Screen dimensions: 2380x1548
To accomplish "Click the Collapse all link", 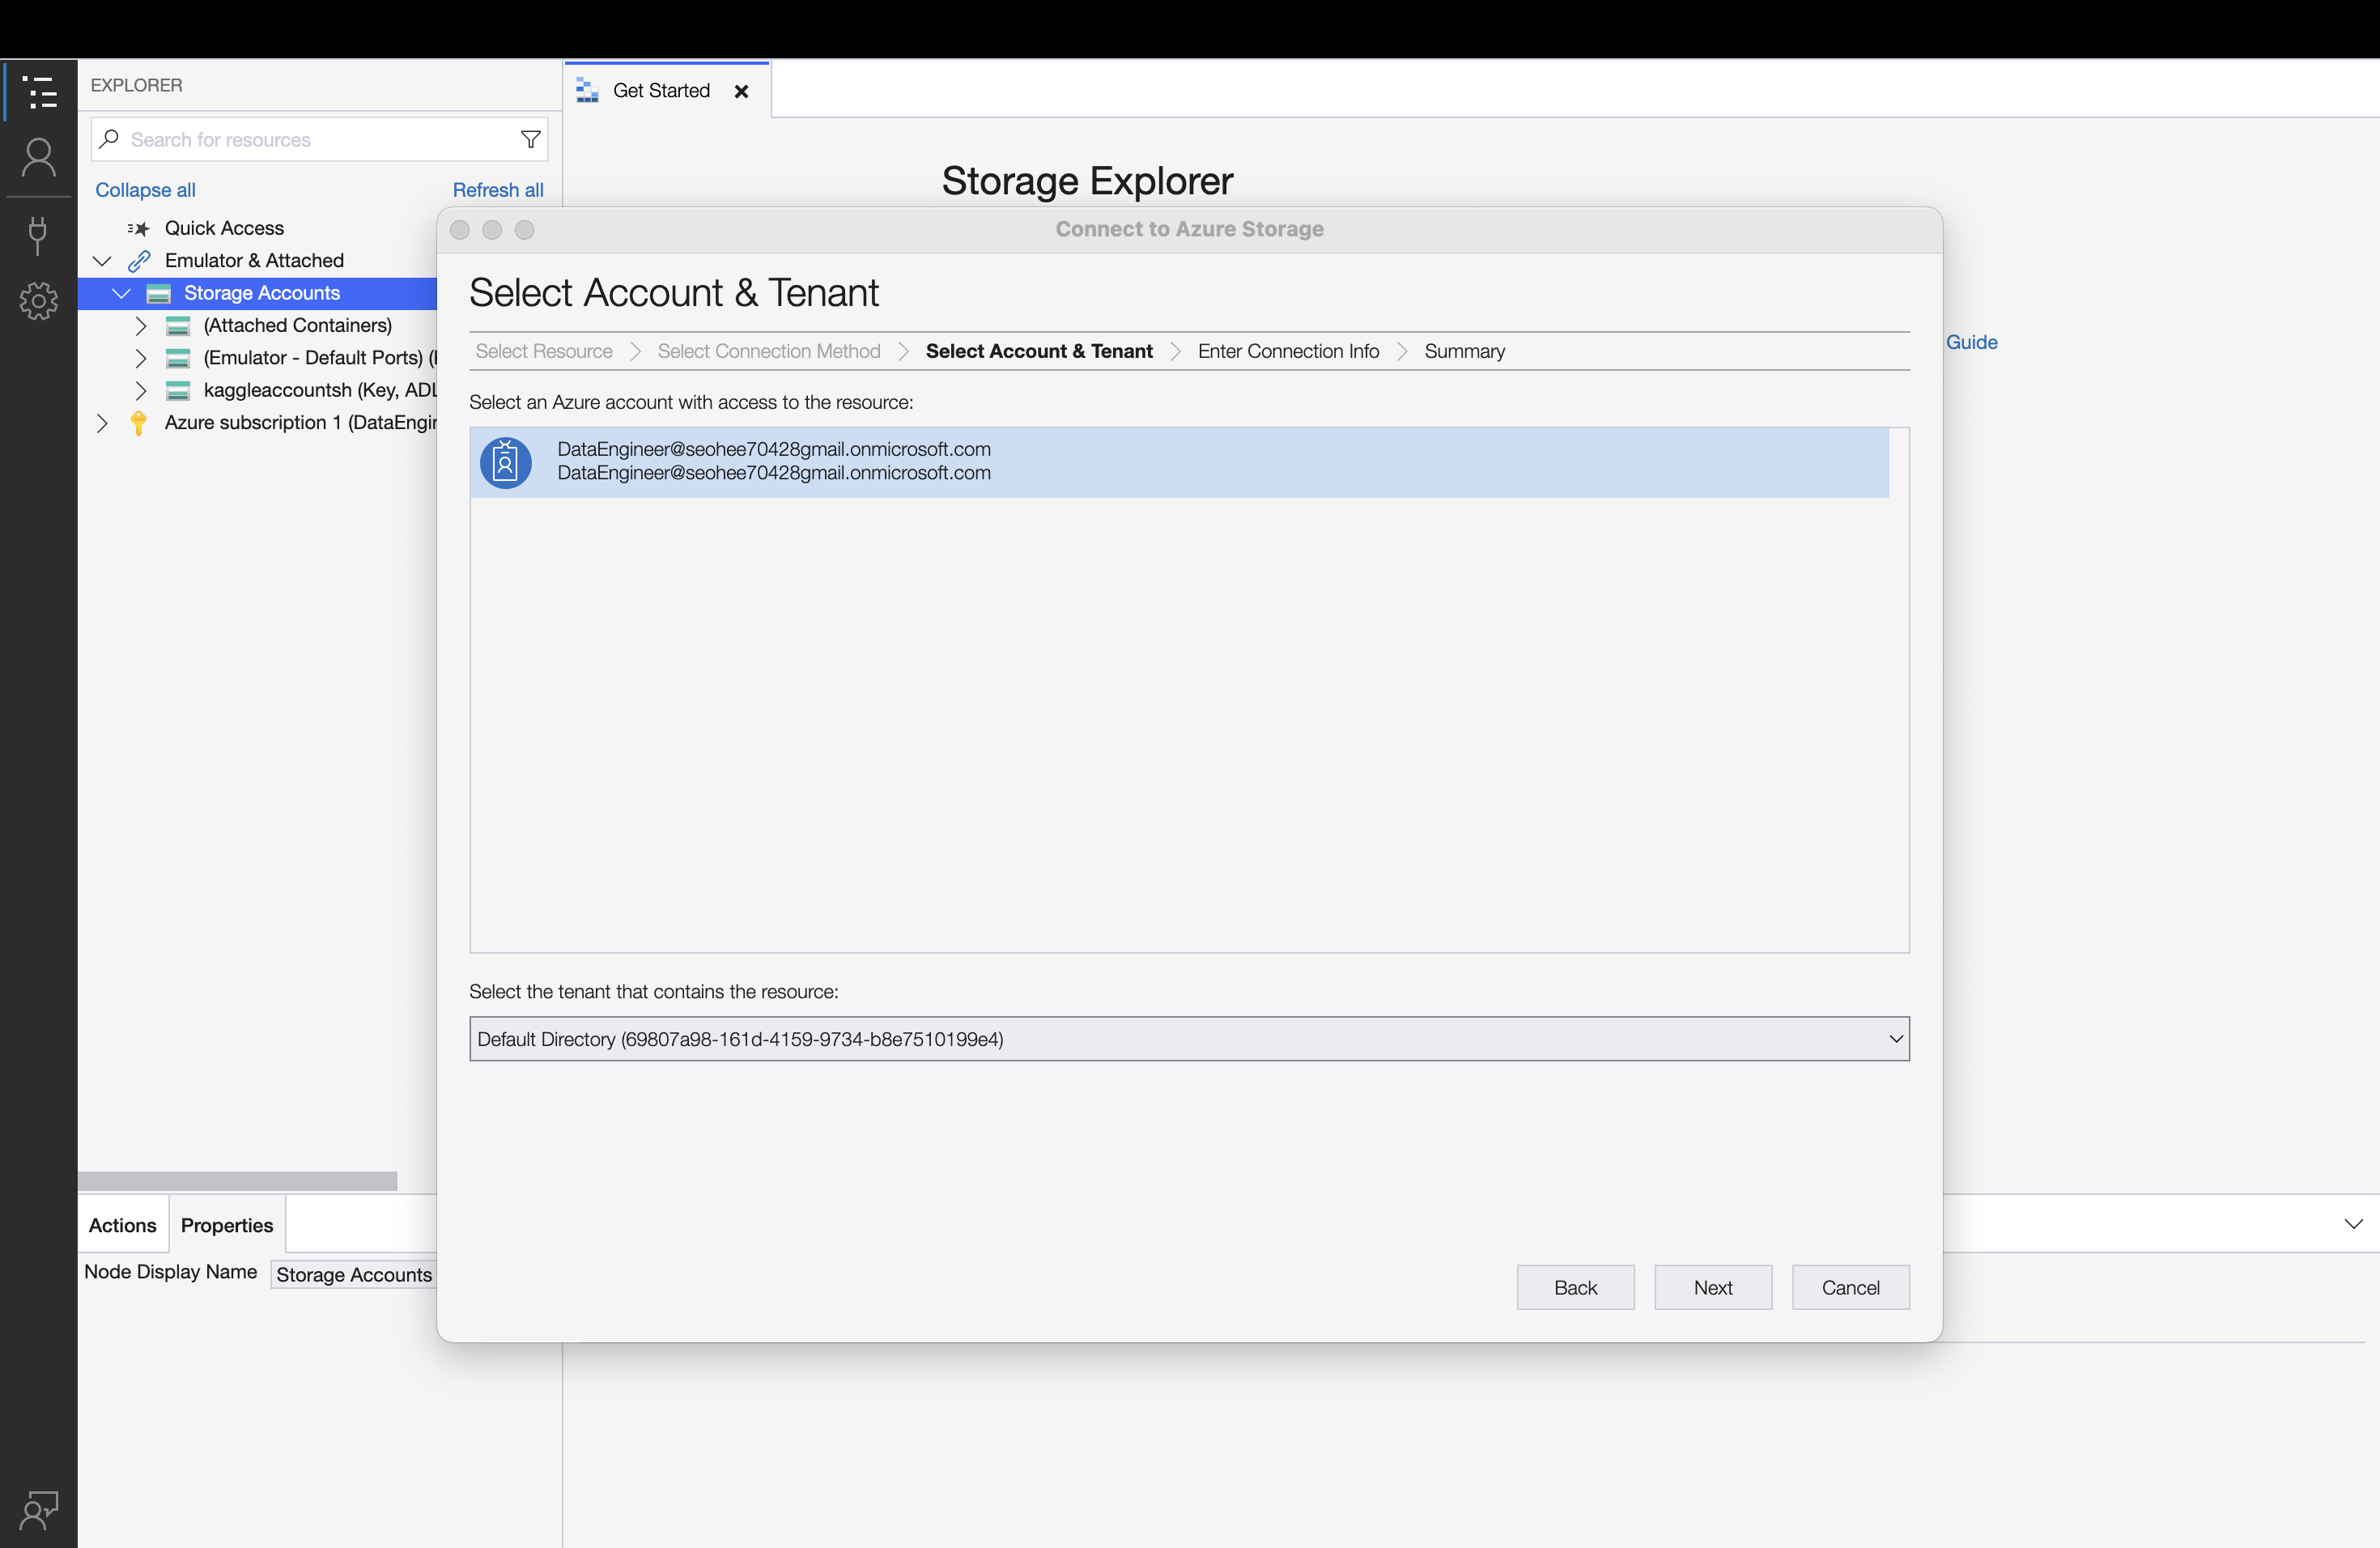I will [x=145, y=190].
